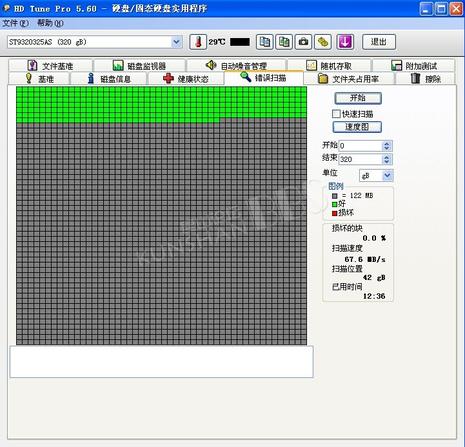Screen dimensions: 465x447
Task: Click the 开始 value spinner arrows
Action: pos(387,146)
